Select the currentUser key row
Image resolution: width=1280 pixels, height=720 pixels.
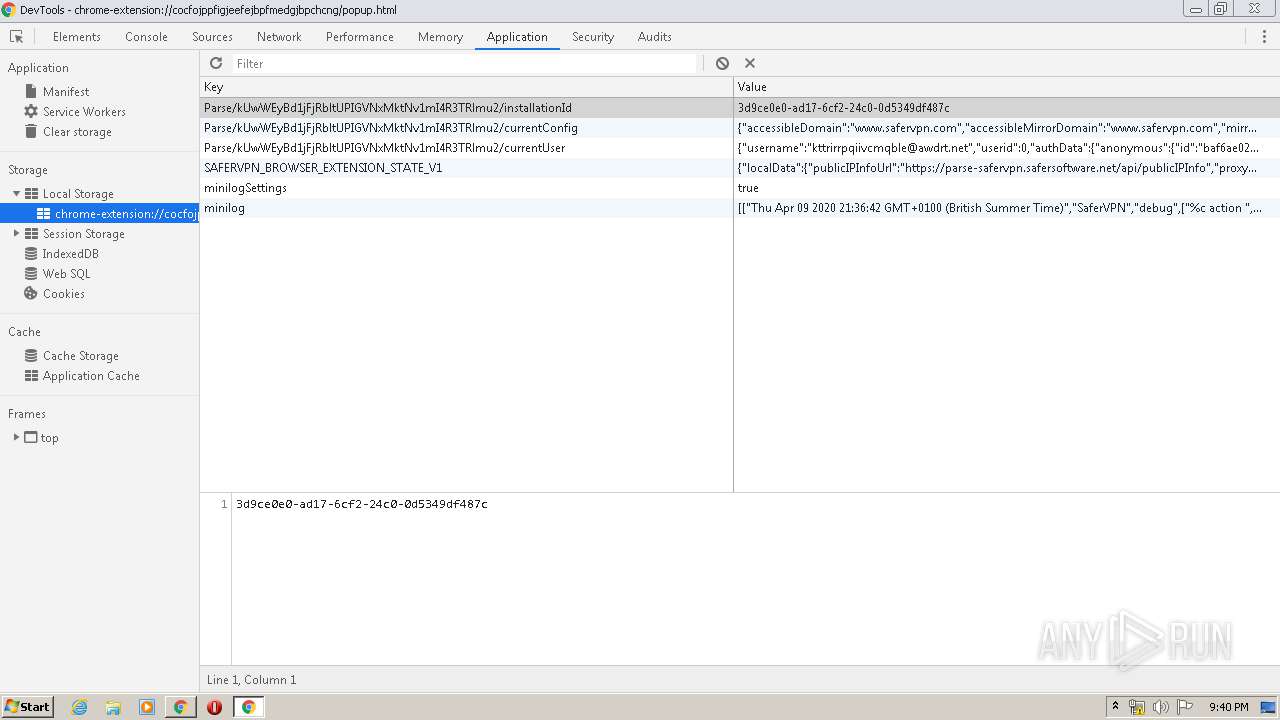tap(466, 147)
